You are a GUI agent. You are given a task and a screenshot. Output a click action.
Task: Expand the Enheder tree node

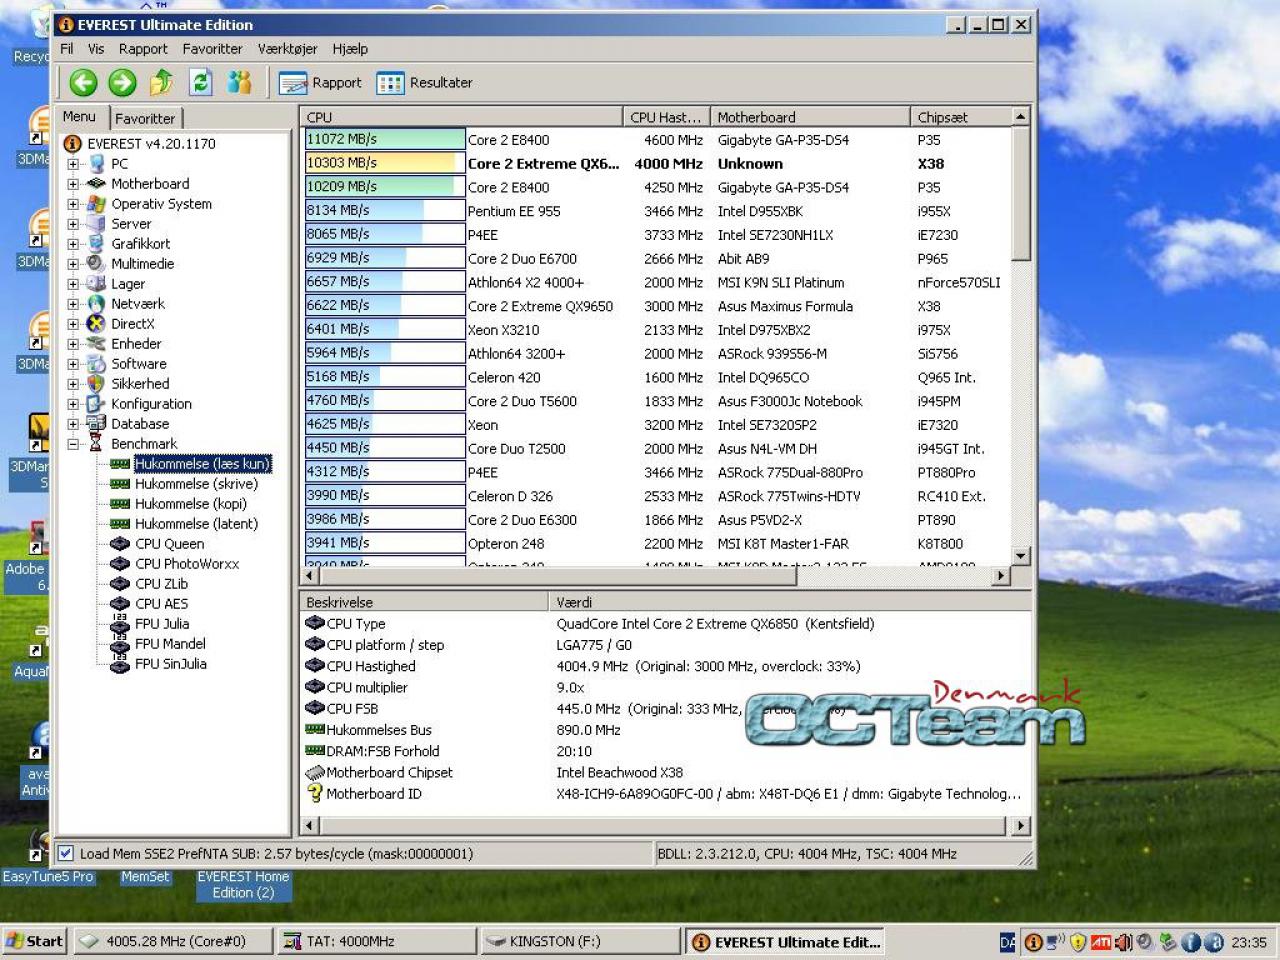[x=73, y=344]
